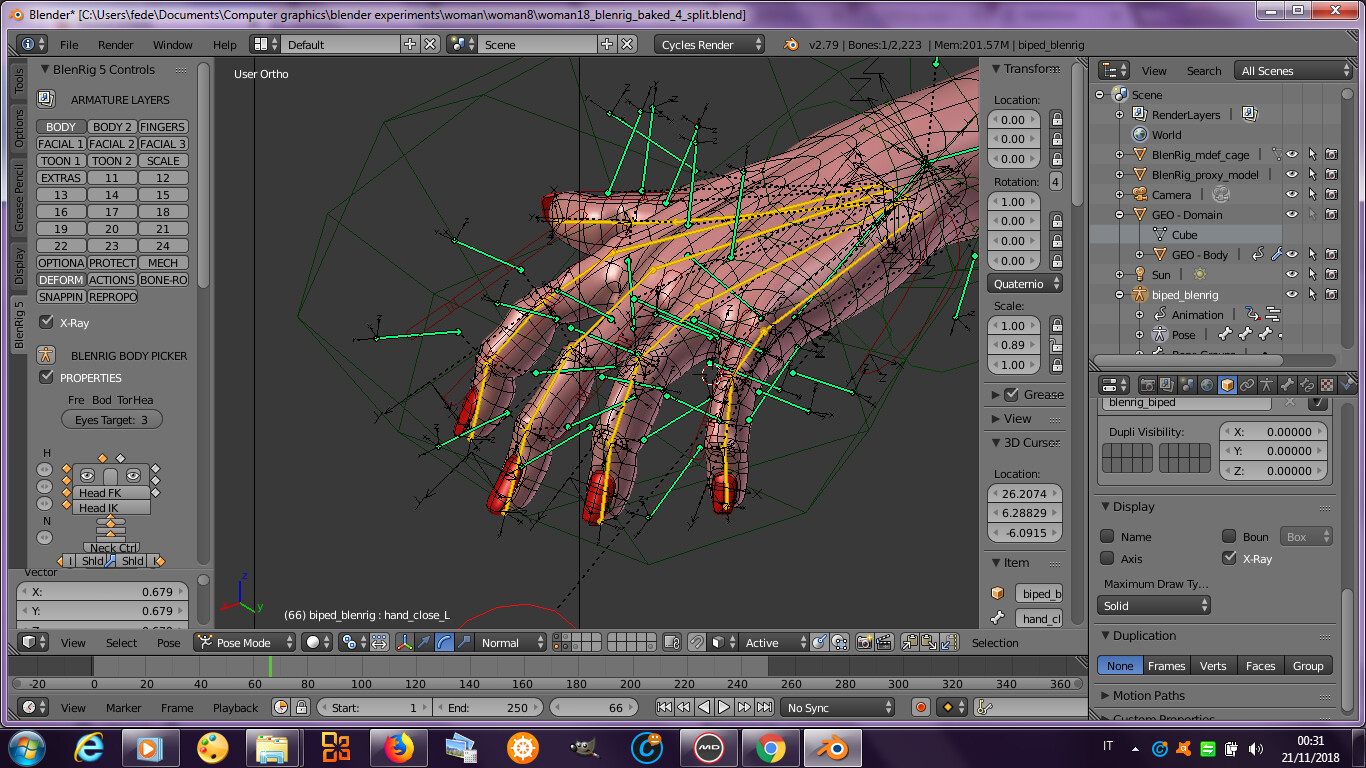The image size is (1366, 768).
Task: Set duplication type to Group
Action: (1308, 665)
